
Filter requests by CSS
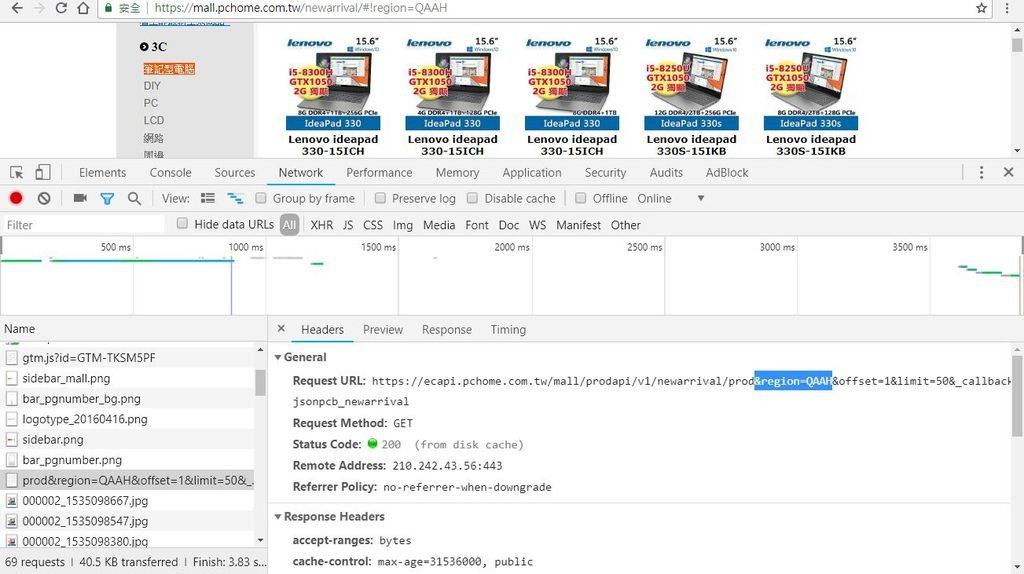point(373,225)
